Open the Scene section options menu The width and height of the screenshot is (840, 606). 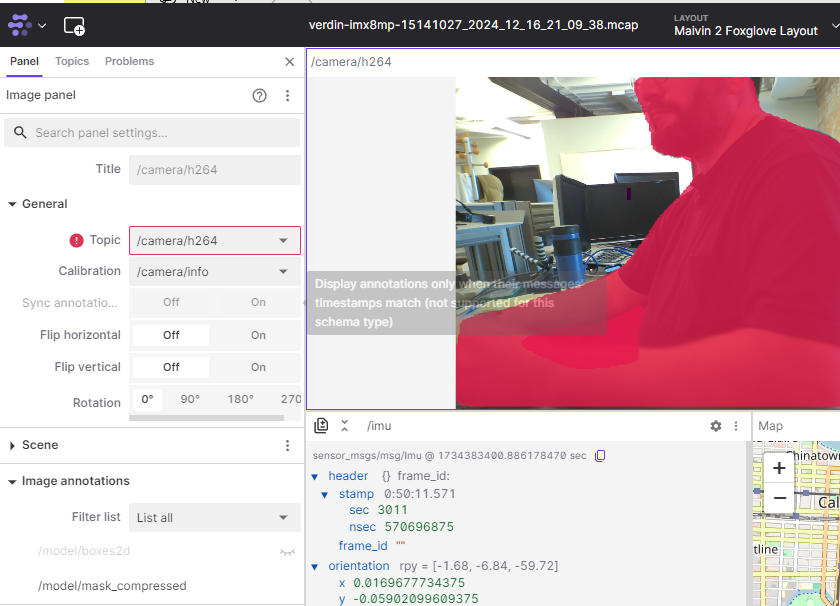(x=287, y=446)
